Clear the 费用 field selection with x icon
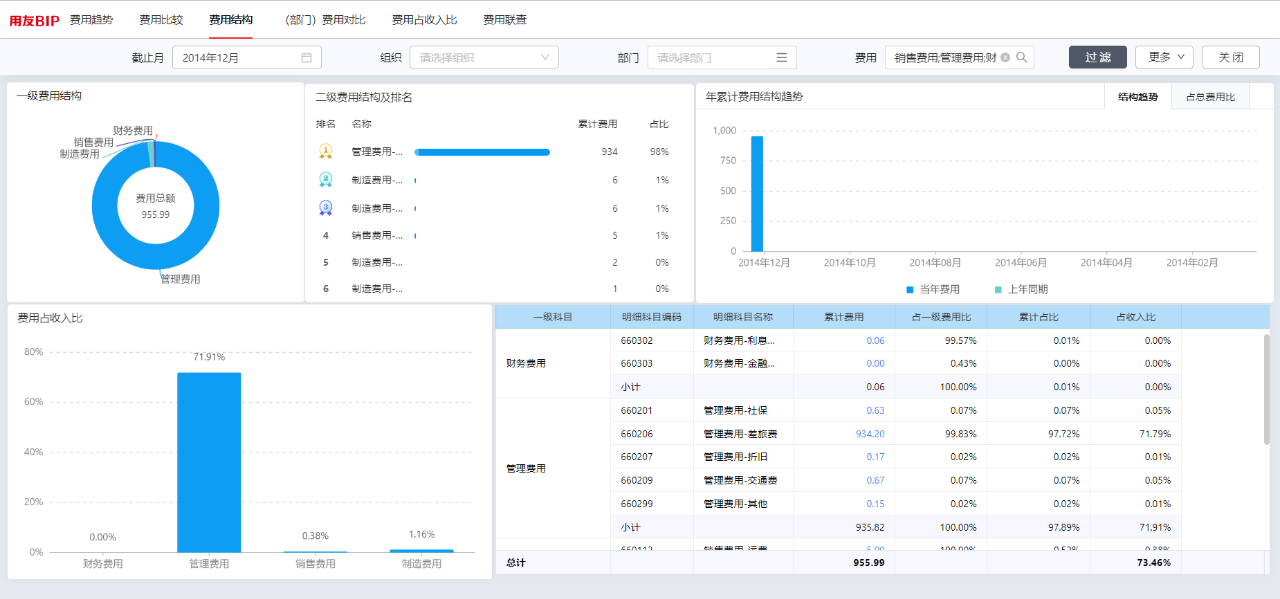Screen dimensions: 1280x599 pyautogui.click(x=1005, y=58)
